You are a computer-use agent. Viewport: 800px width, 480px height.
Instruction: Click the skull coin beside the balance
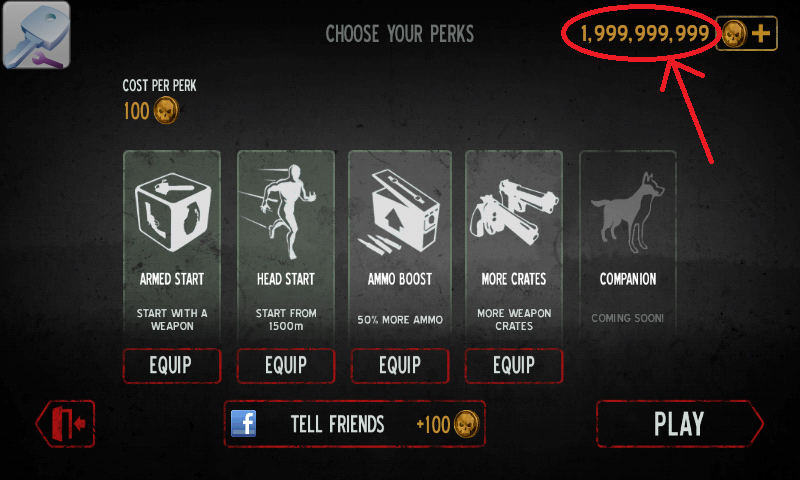[x=734, y=34]
